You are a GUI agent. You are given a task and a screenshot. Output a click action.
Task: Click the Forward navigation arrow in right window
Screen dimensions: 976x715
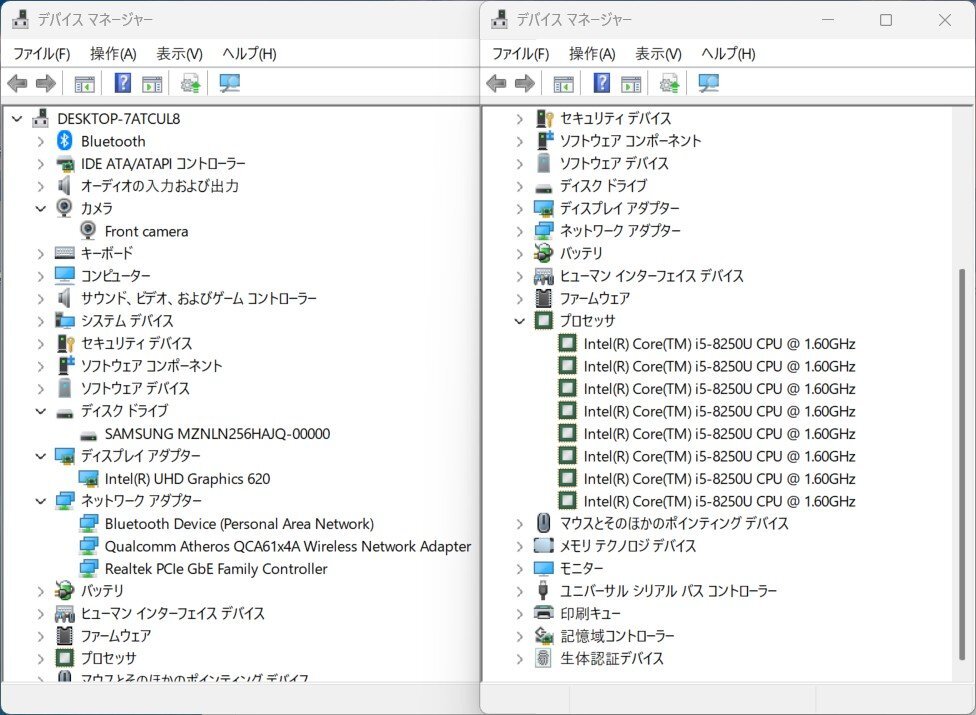[523, 83]
